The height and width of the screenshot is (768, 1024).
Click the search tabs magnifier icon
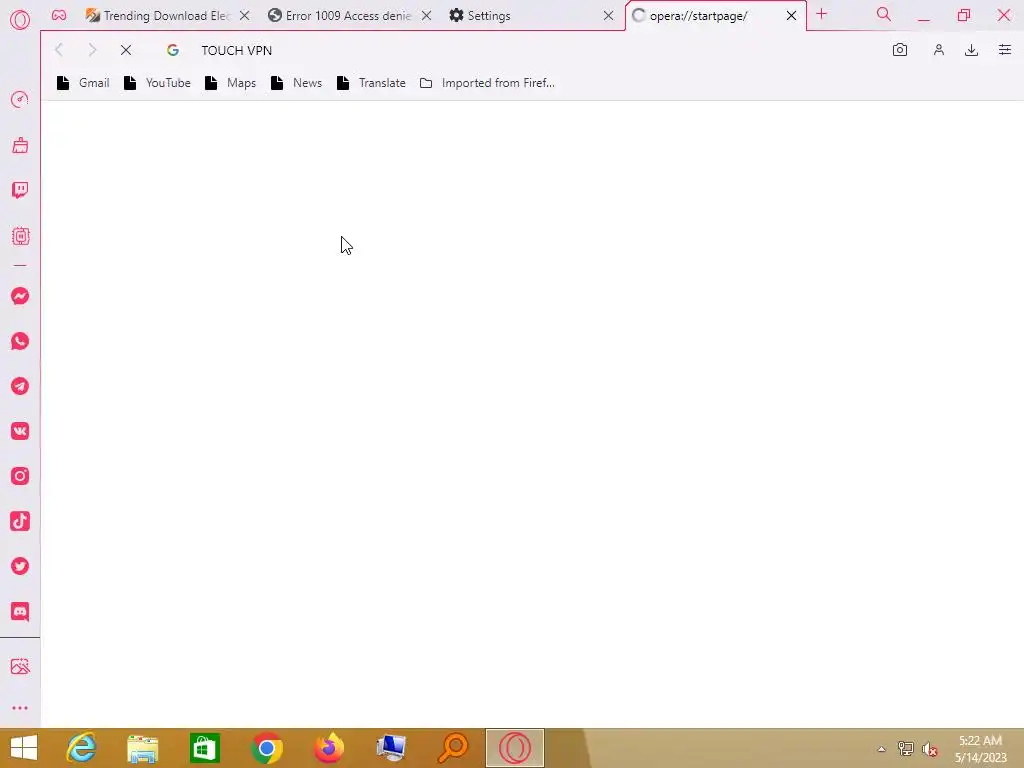(x=884, y=14)
